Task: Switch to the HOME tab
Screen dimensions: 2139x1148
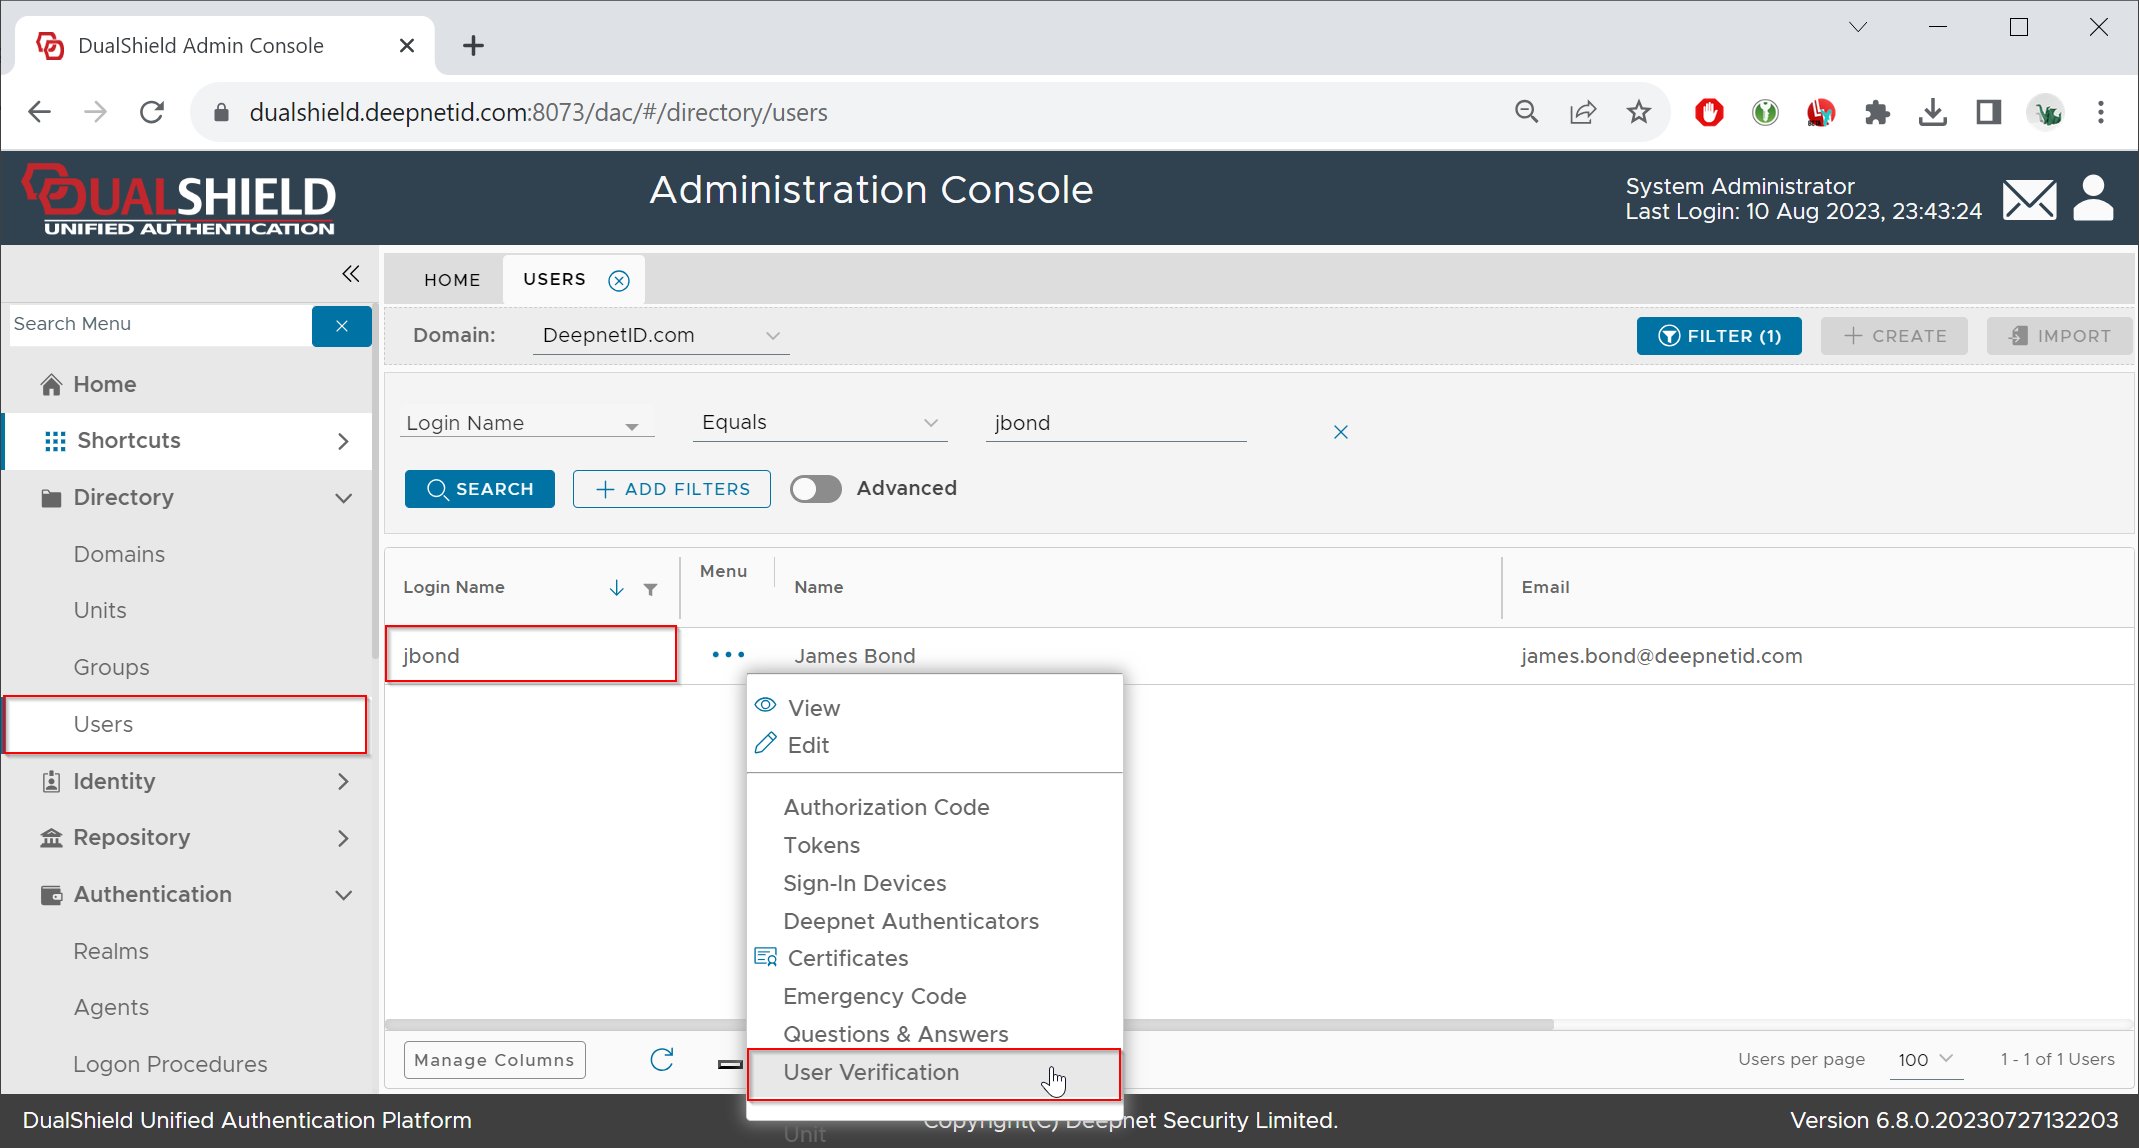Action: click(452, 280)
